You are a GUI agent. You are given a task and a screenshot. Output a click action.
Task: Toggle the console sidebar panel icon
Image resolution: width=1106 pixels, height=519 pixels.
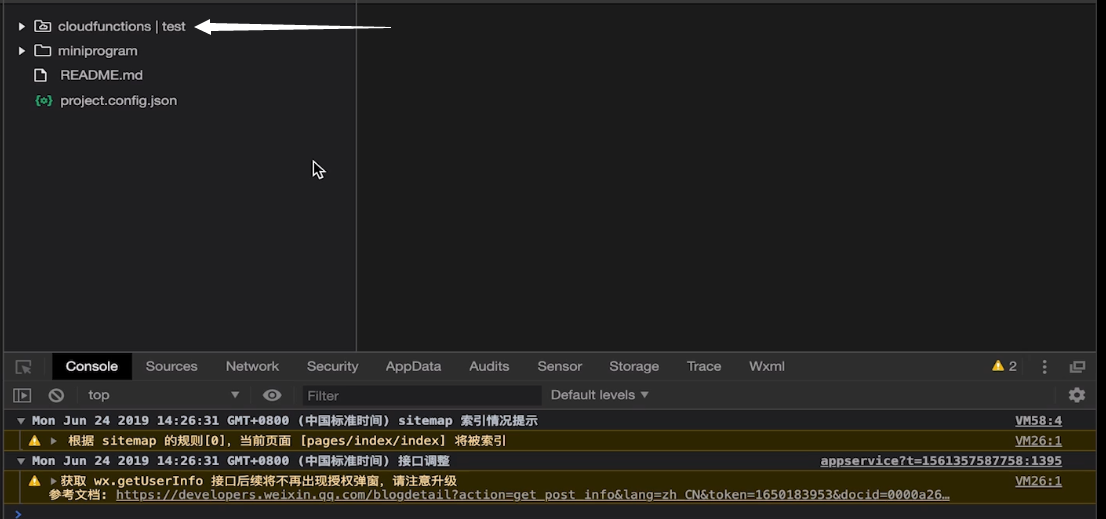tap(23, 396)
